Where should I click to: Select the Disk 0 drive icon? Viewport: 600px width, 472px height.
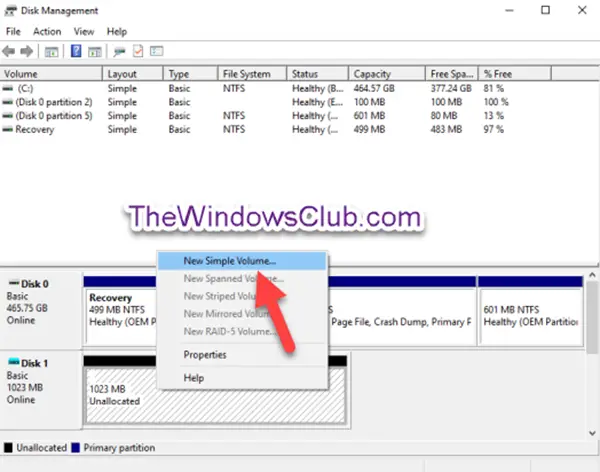point(14,283)
